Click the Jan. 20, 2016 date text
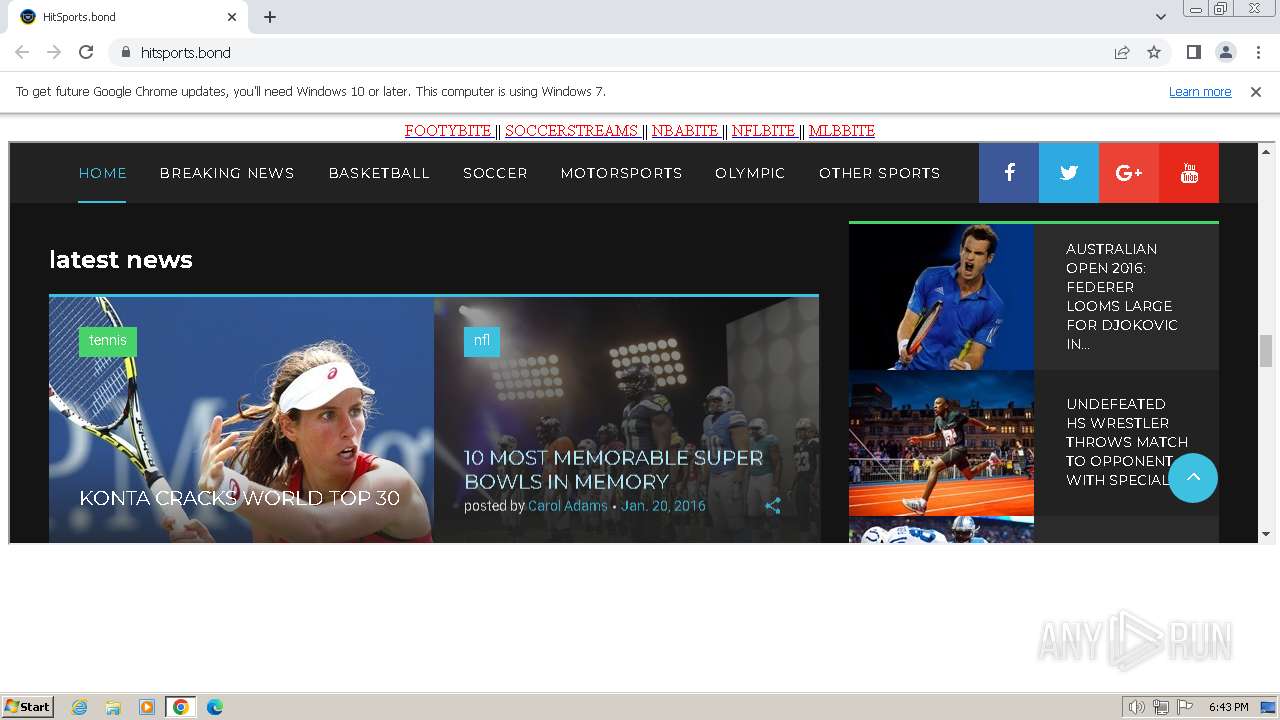 pyautogui.click(x=663, y=506)
